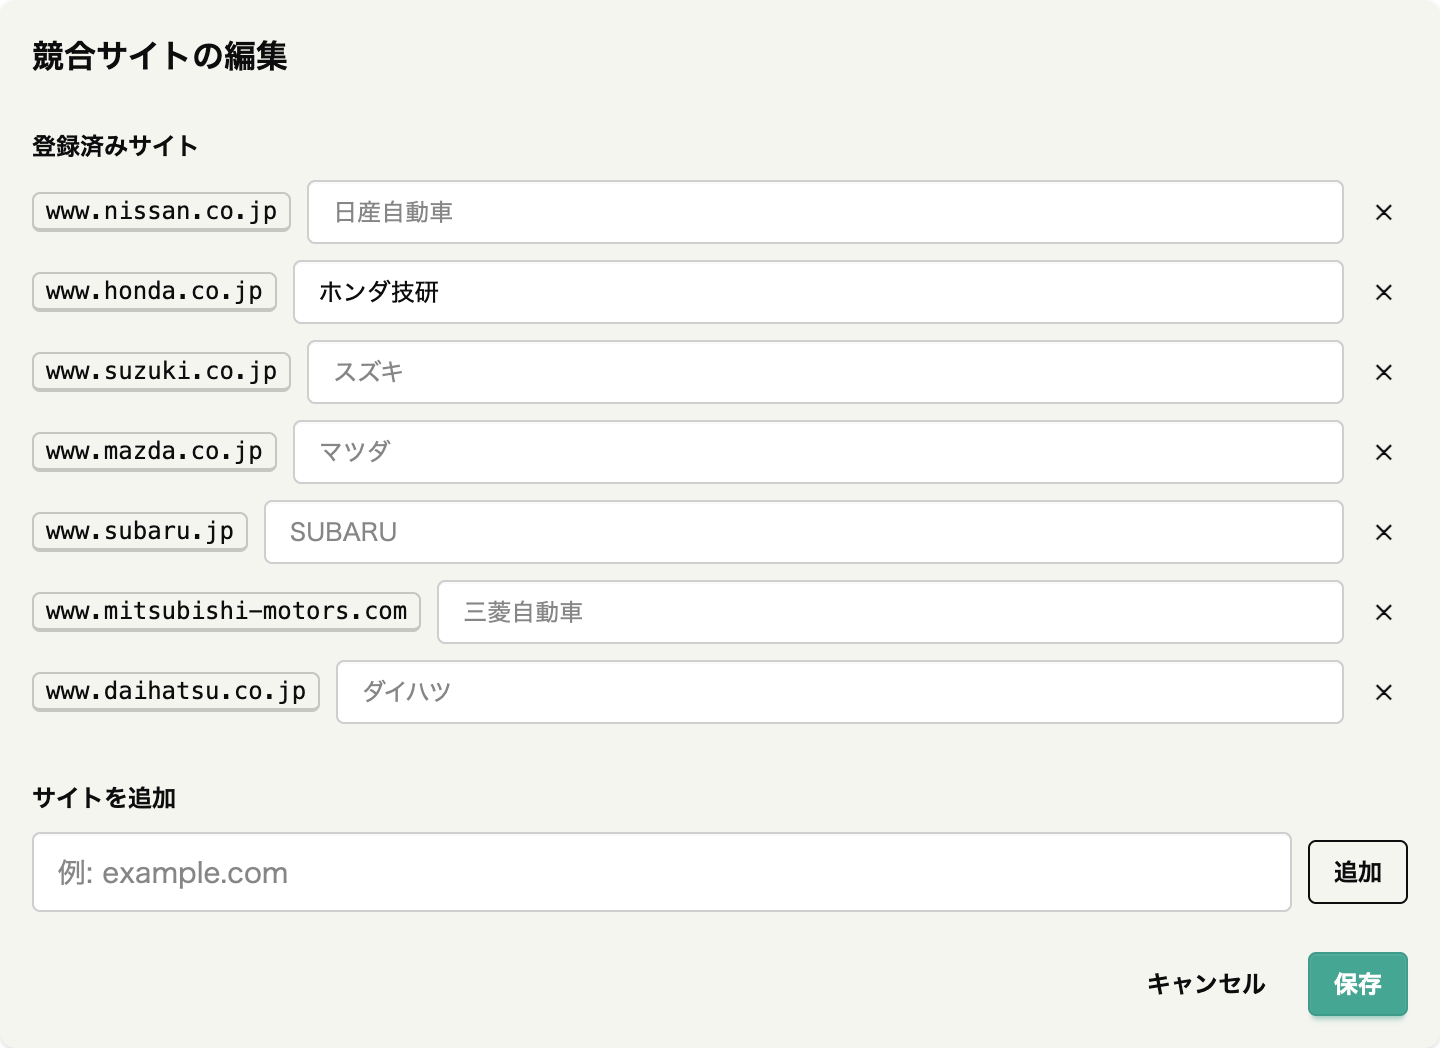The width and height of the screenshot is (1440, 1048).
Task: Remove the www.nissan.co.jp site entry
Action: pos(1384,212)
